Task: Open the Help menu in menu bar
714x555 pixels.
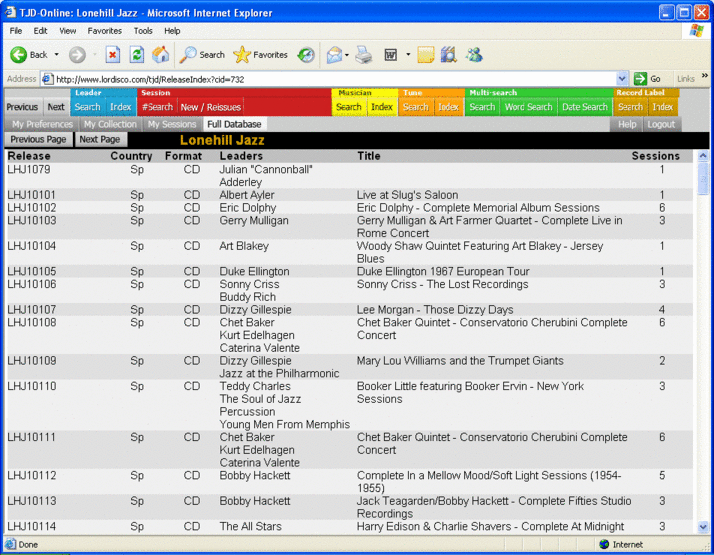Action: click(172, 31)
